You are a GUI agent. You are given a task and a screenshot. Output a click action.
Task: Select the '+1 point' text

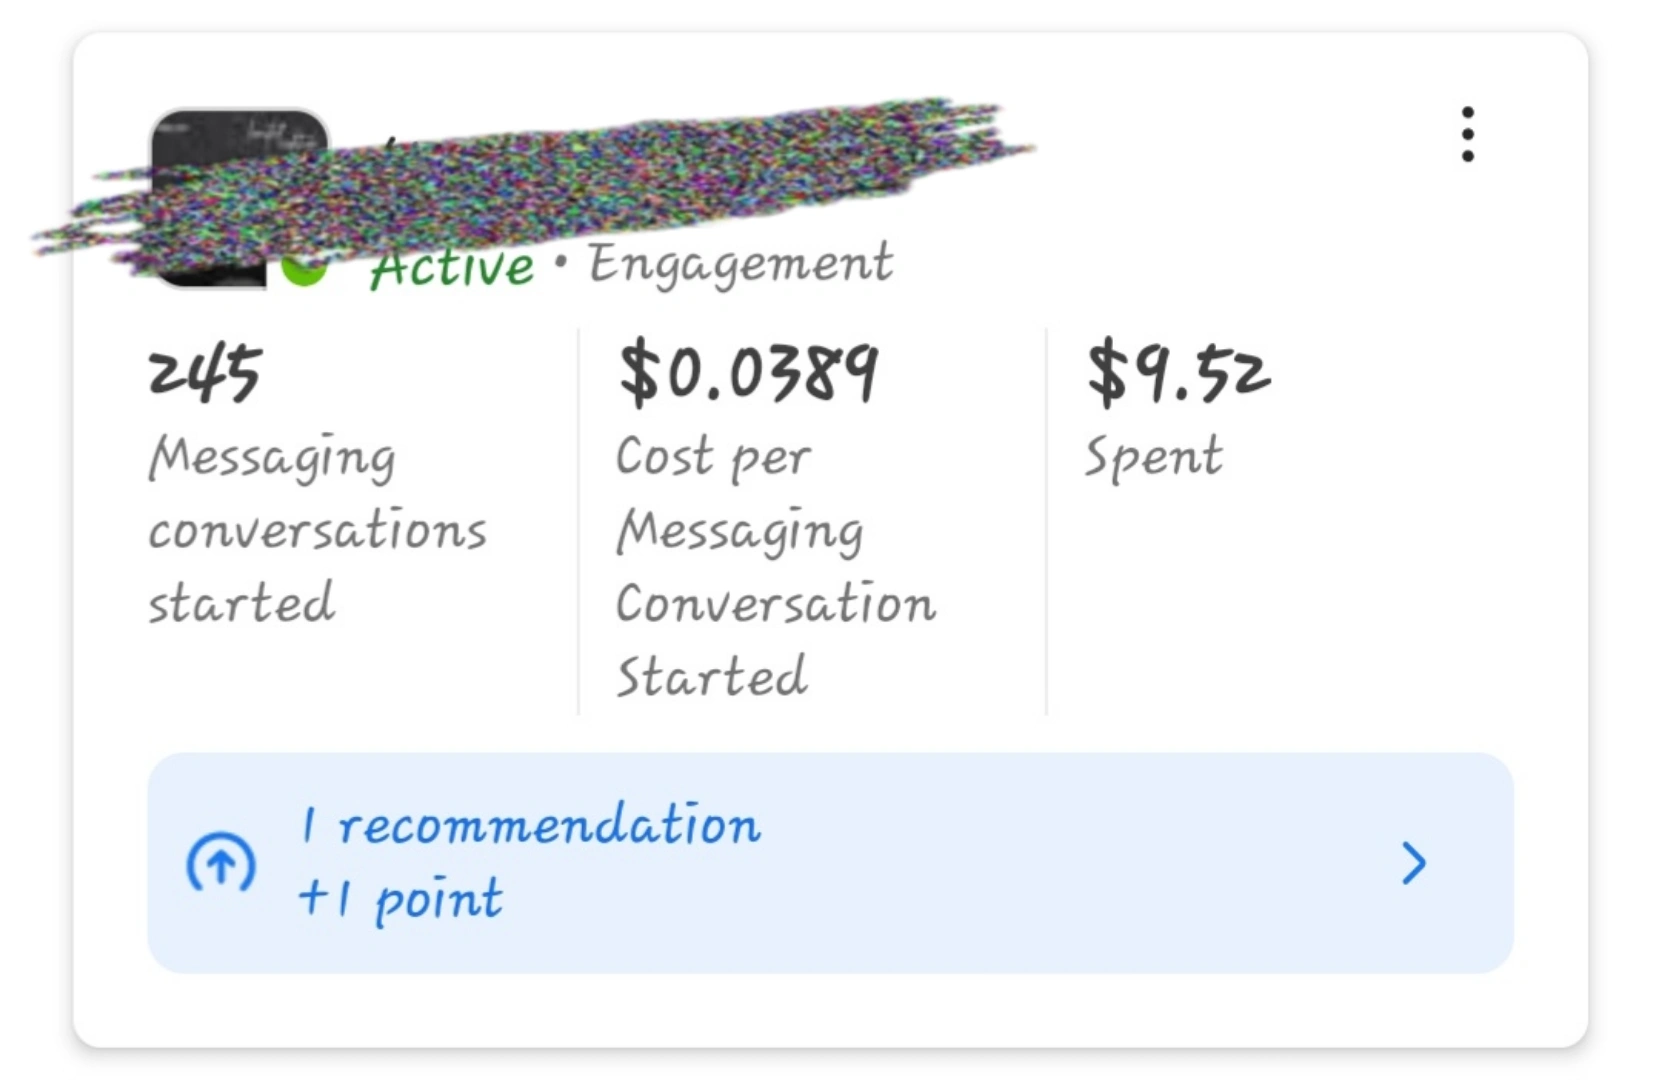[x=401, y=898]
